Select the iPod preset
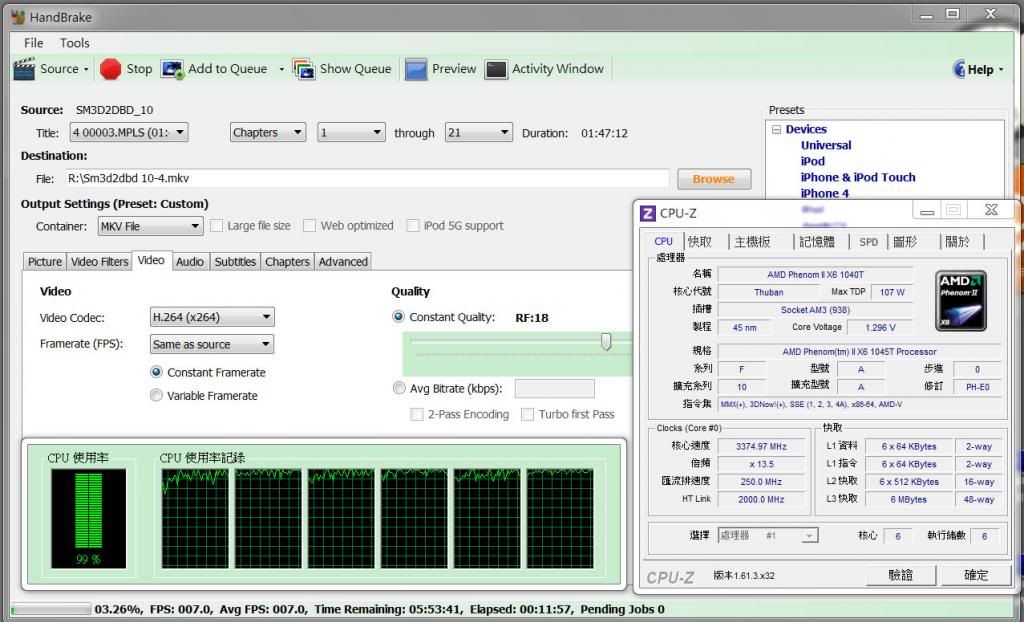 click(812, 161)
